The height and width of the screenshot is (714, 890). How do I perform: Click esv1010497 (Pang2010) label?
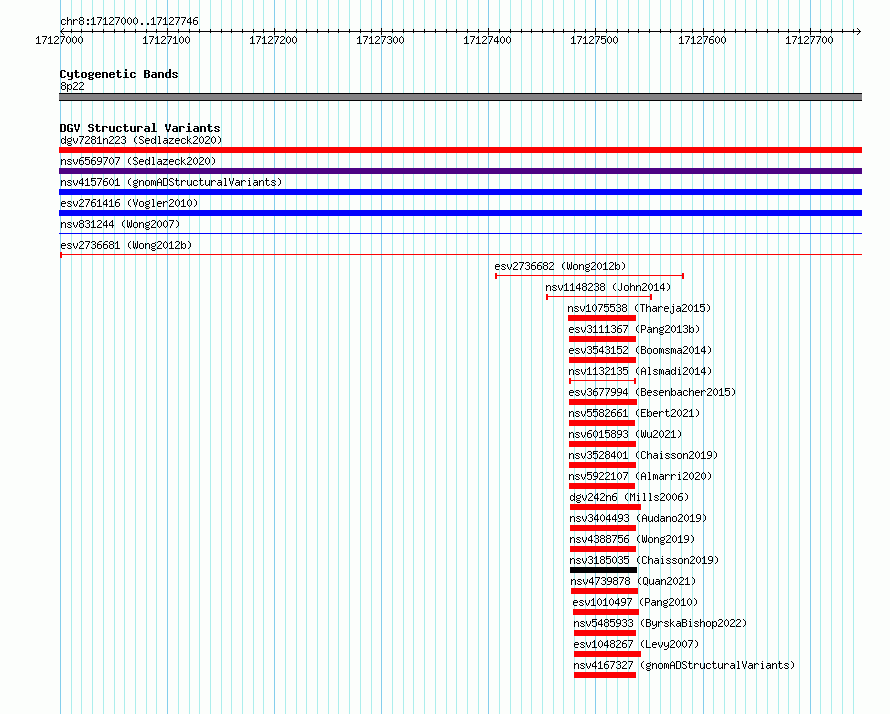point(636,602)
